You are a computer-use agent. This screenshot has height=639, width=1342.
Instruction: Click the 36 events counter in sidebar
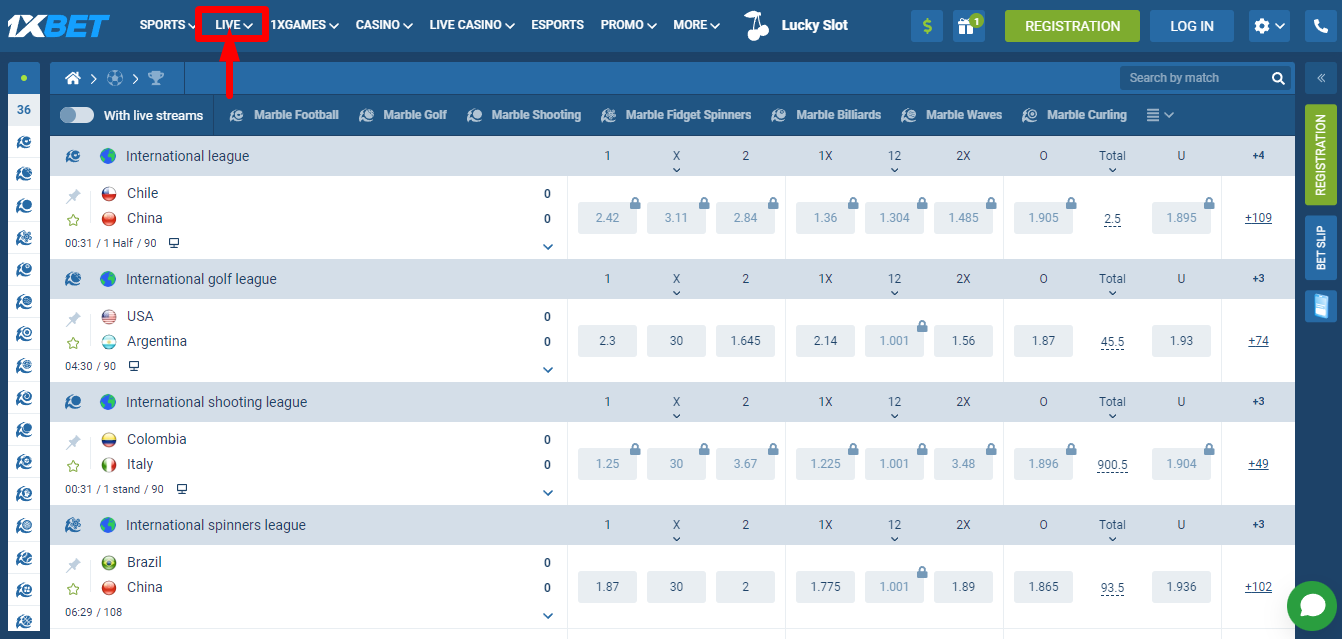click(24, 110)
